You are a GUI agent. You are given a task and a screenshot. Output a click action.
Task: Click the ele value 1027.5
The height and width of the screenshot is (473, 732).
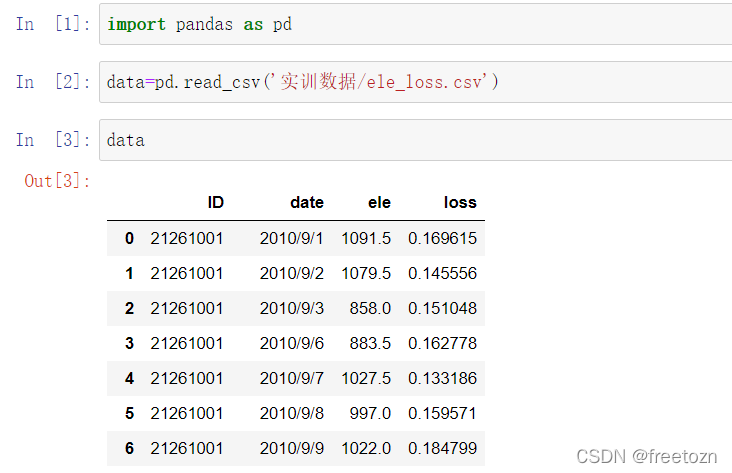point(366,378)
